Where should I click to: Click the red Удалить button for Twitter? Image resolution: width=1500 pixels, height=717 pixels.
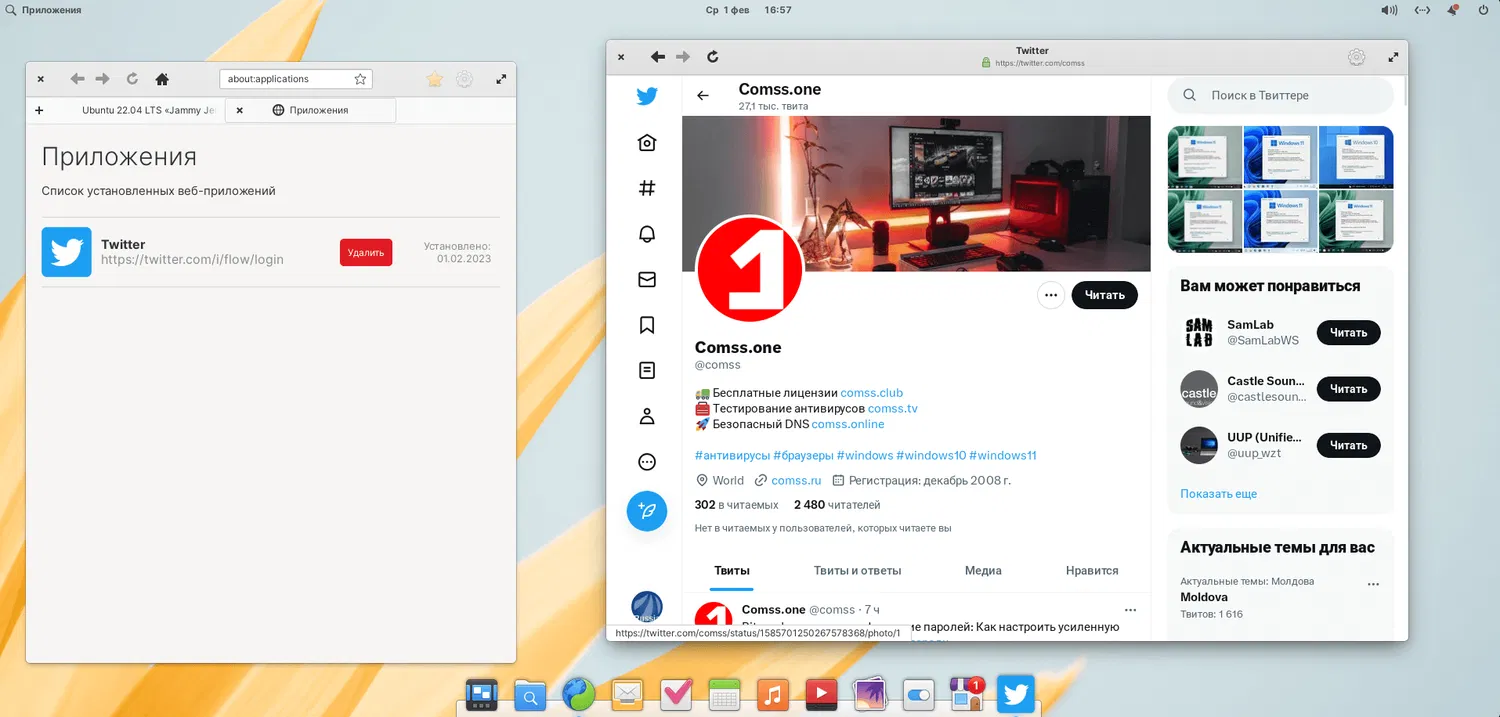pyautogui.click(x=366, y=252)
